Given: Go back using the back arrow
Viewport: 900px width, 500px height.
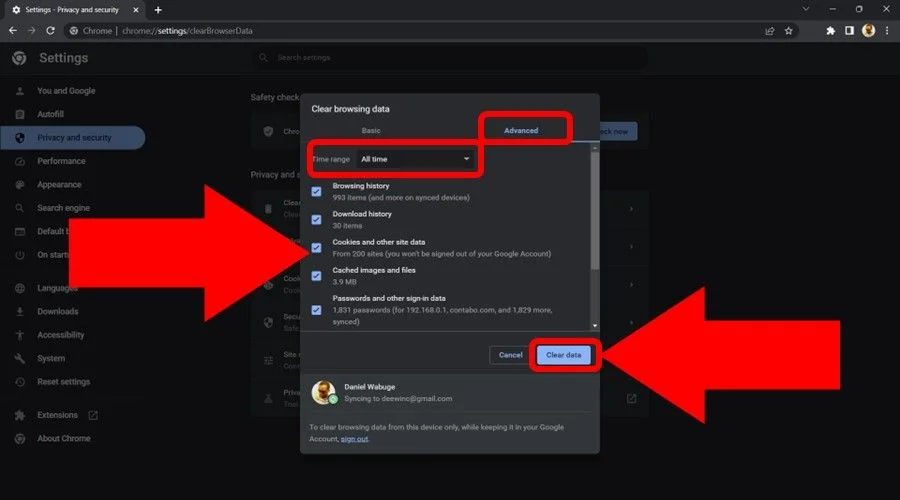Looking at the screenshot, I should 12,30.
